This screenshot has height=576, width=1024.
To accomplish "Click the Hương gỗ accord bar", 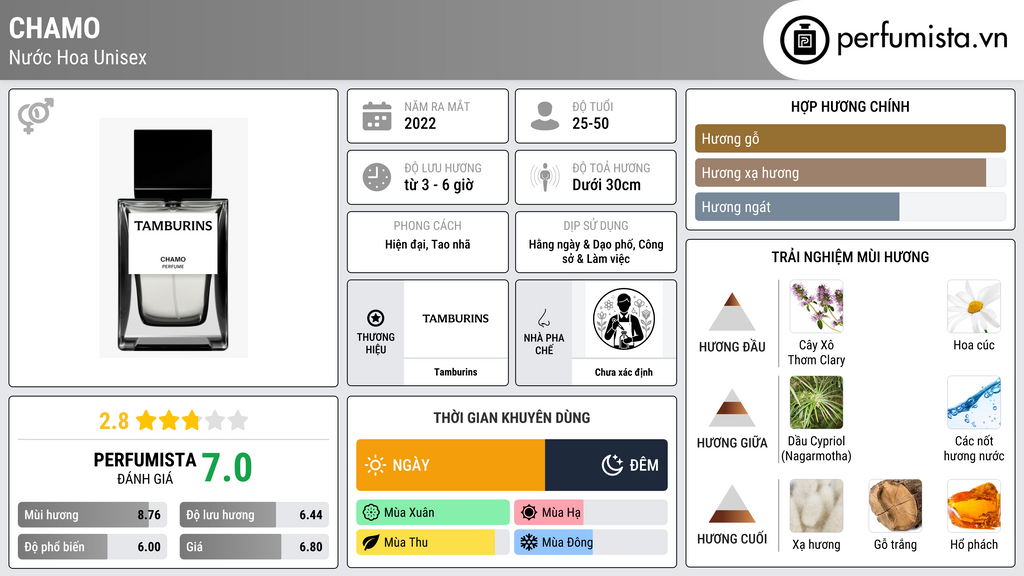I will click(850, 138).
